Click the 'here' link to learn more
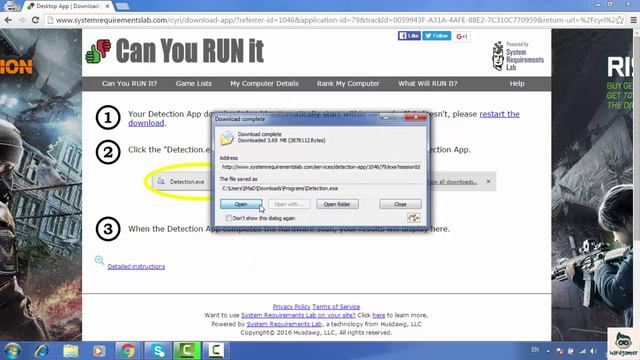 click(378, 315)
